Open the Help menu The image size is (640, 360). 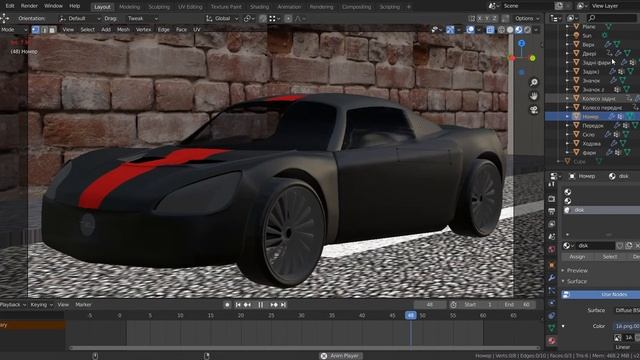[75, 6]
